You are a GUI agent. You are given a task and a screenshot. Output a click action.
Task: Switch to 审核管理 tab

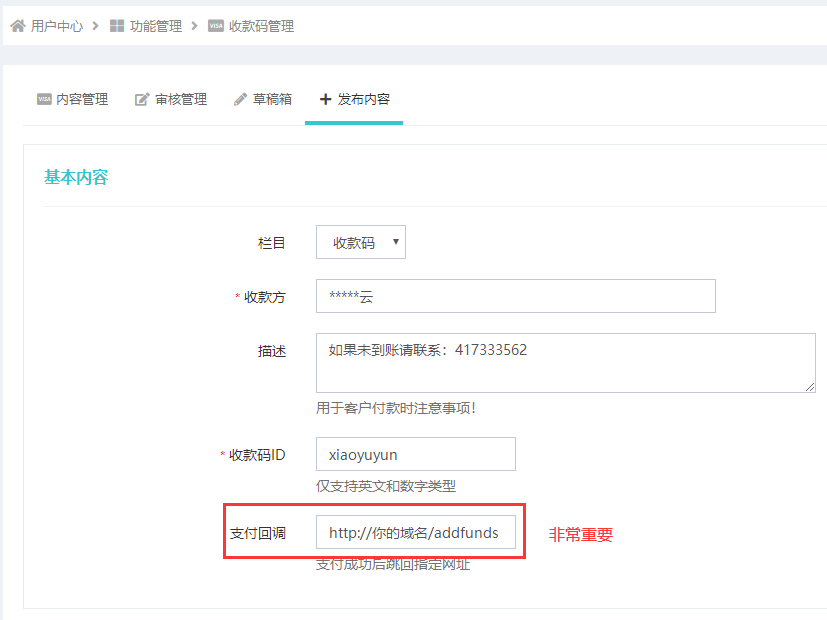pos(171,99)
